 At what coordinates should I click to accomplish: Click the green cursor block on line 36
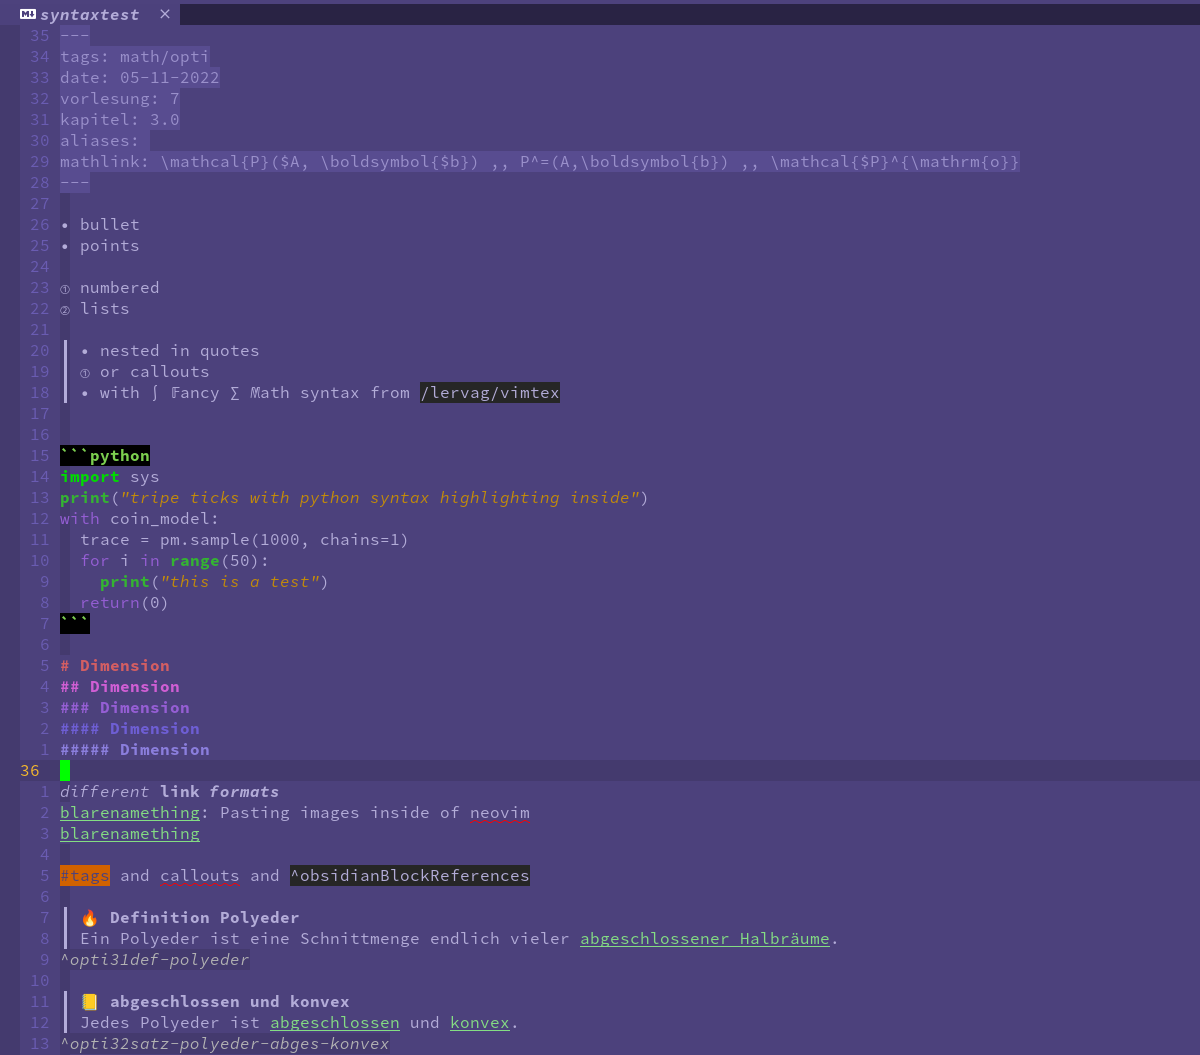point(65,770)
